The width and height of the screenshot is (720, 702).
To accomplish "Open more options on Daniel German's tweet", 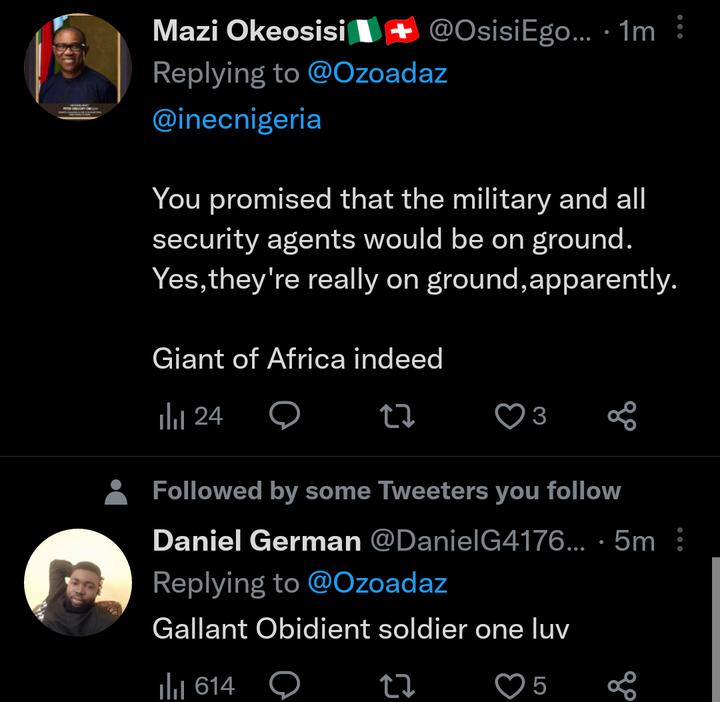I will pyautogui.click(x=680, y=539).
